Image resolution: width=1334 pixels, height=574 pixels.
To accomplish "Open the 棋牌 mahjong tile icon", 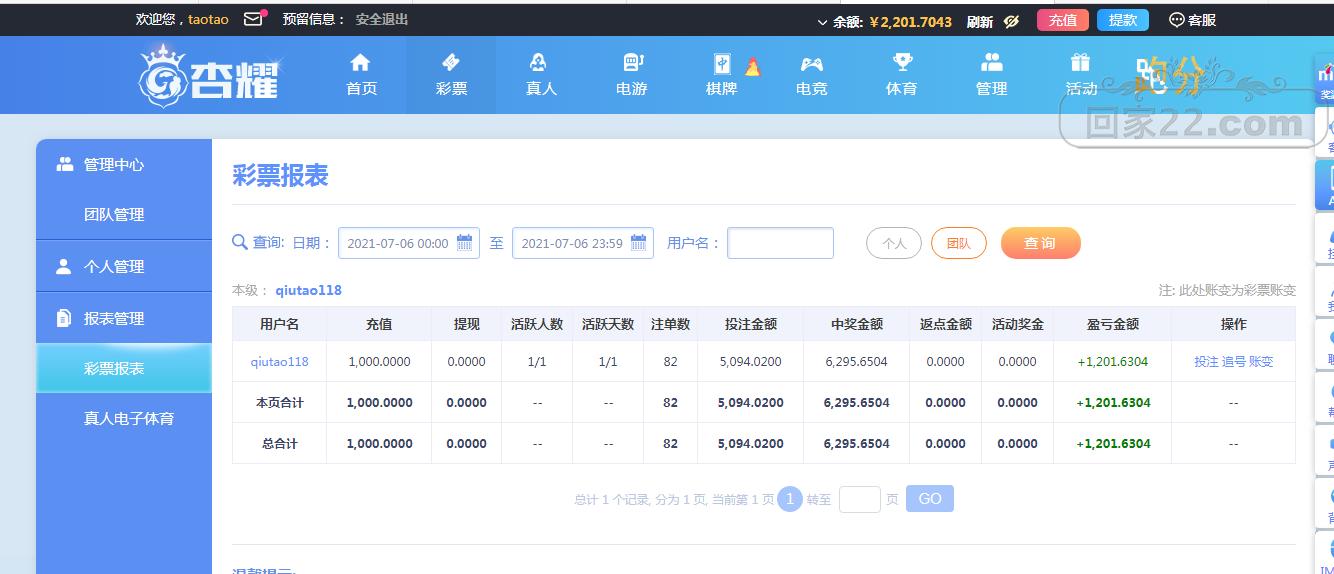I will click(x=722, y=64).
